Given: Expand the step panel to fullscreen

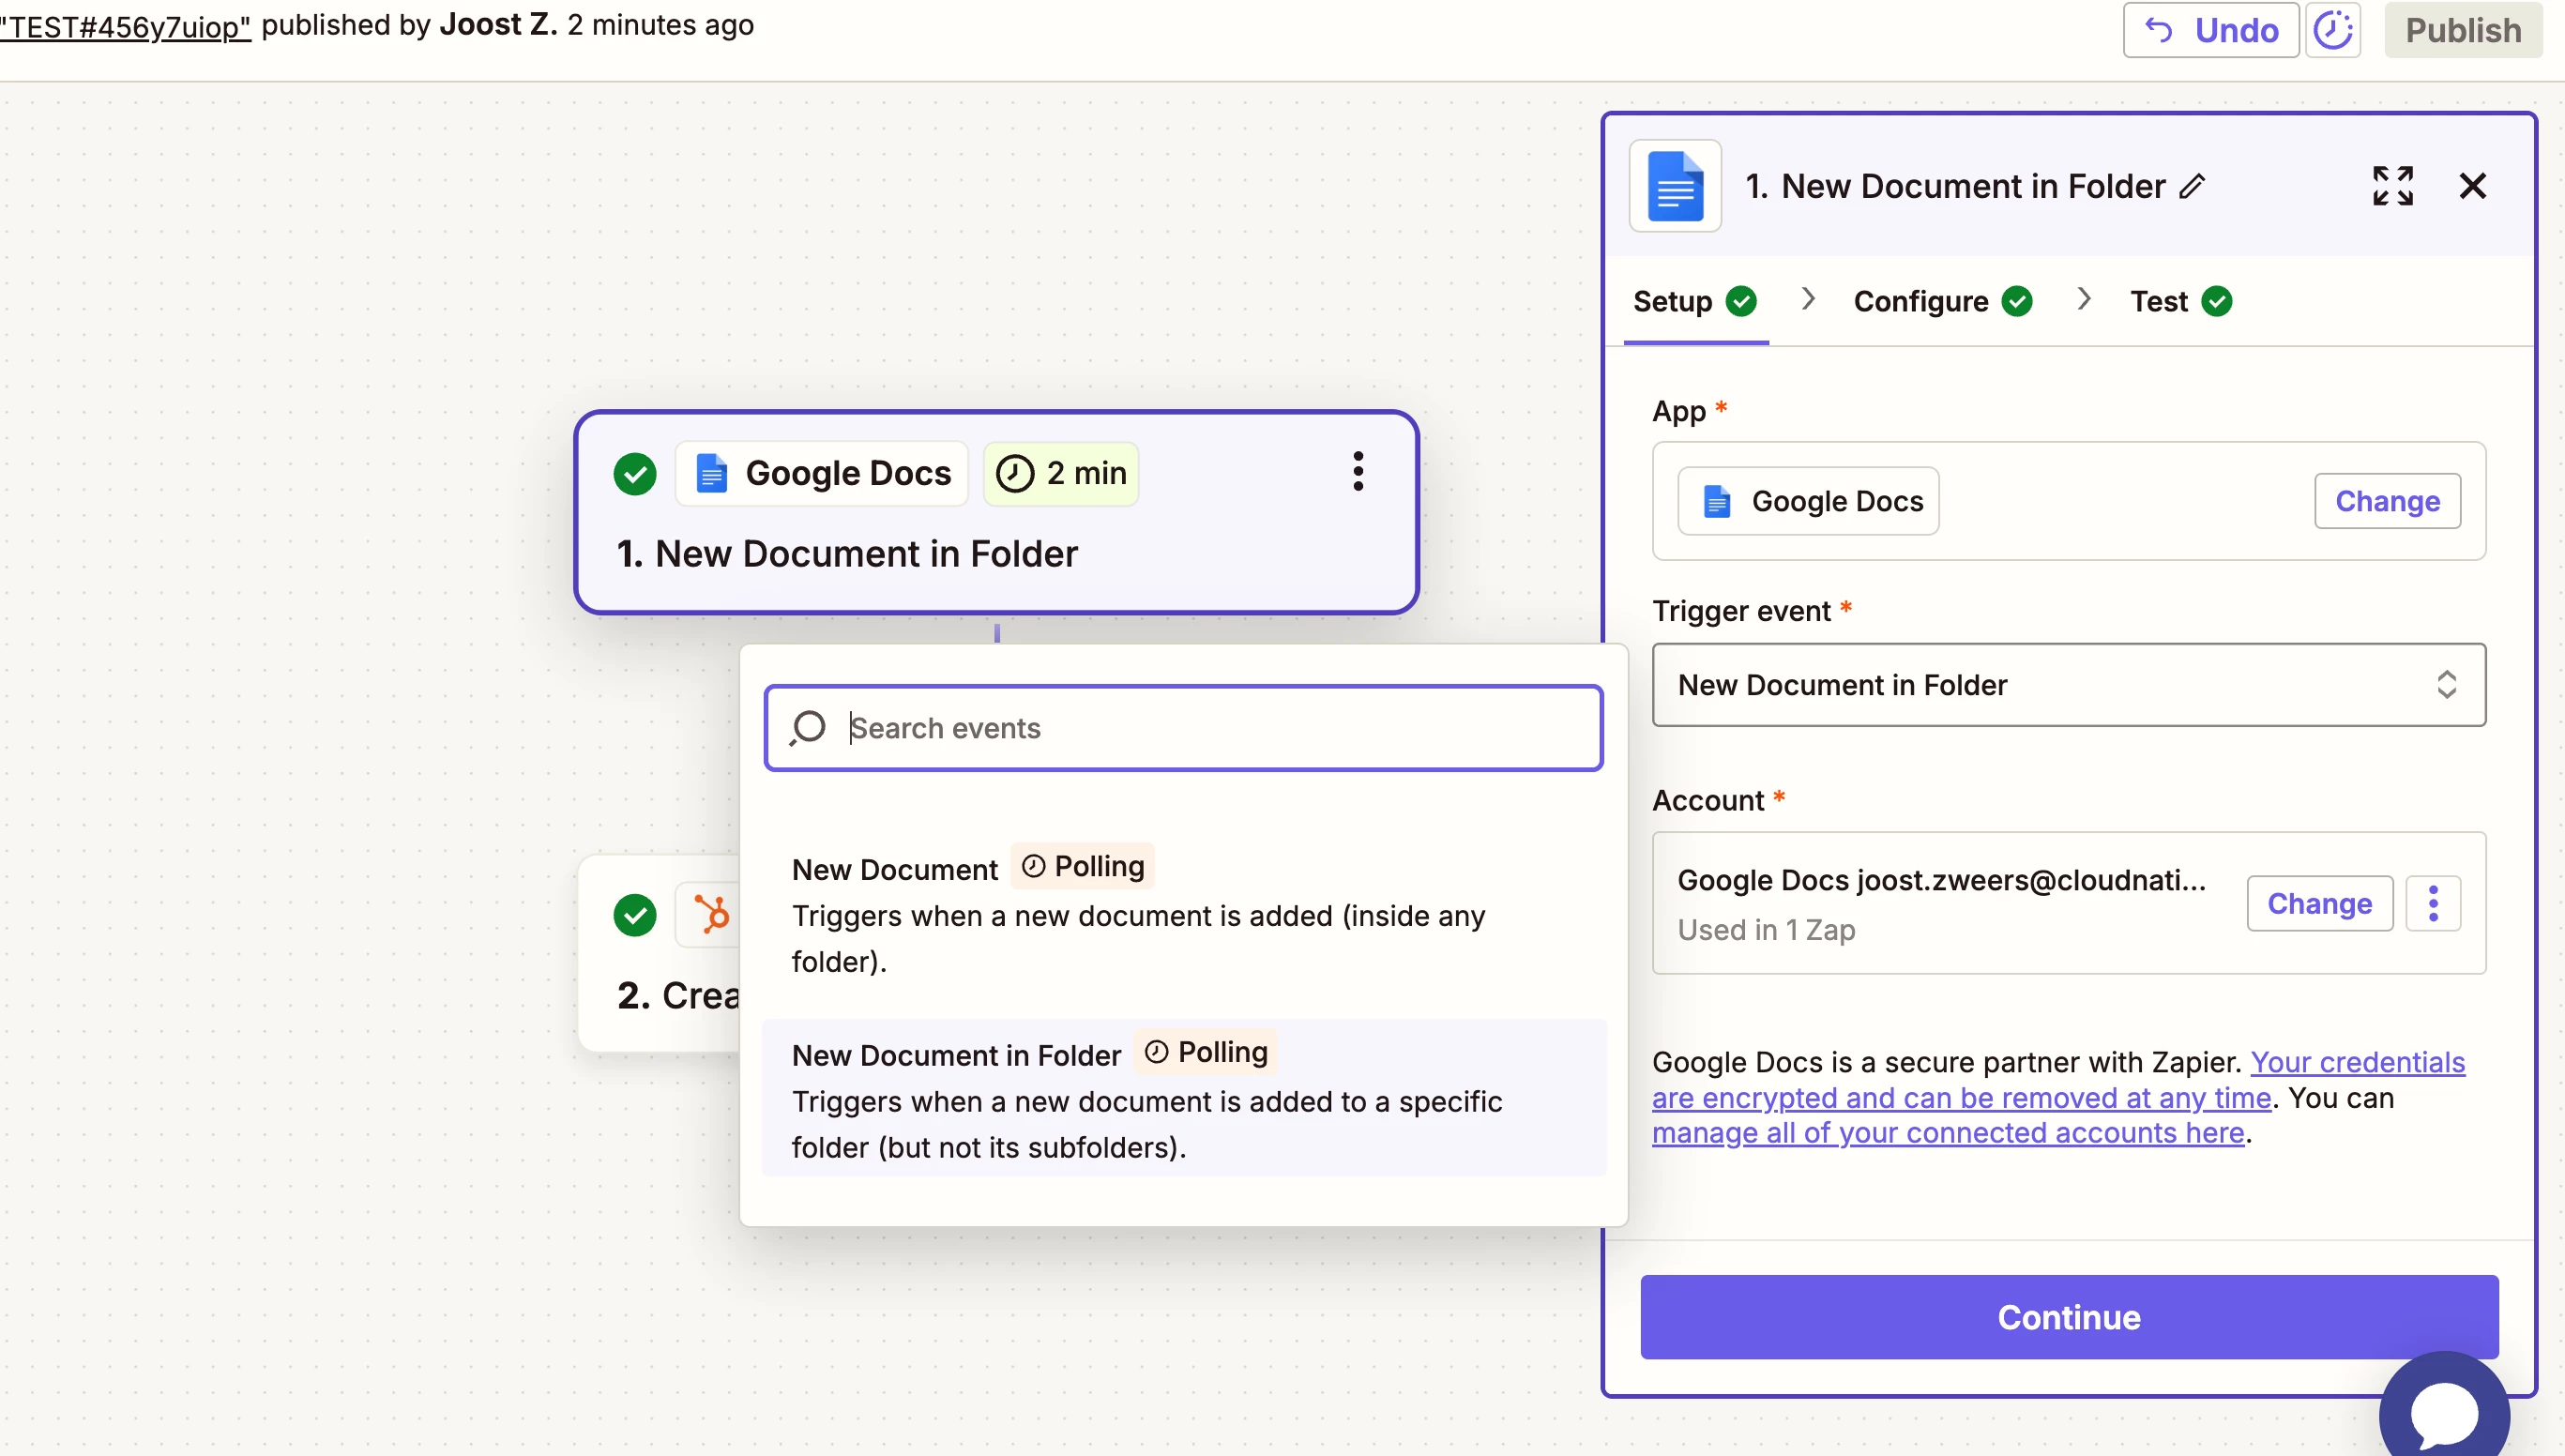Looking at the screenshot, I should pos(2393,186).
